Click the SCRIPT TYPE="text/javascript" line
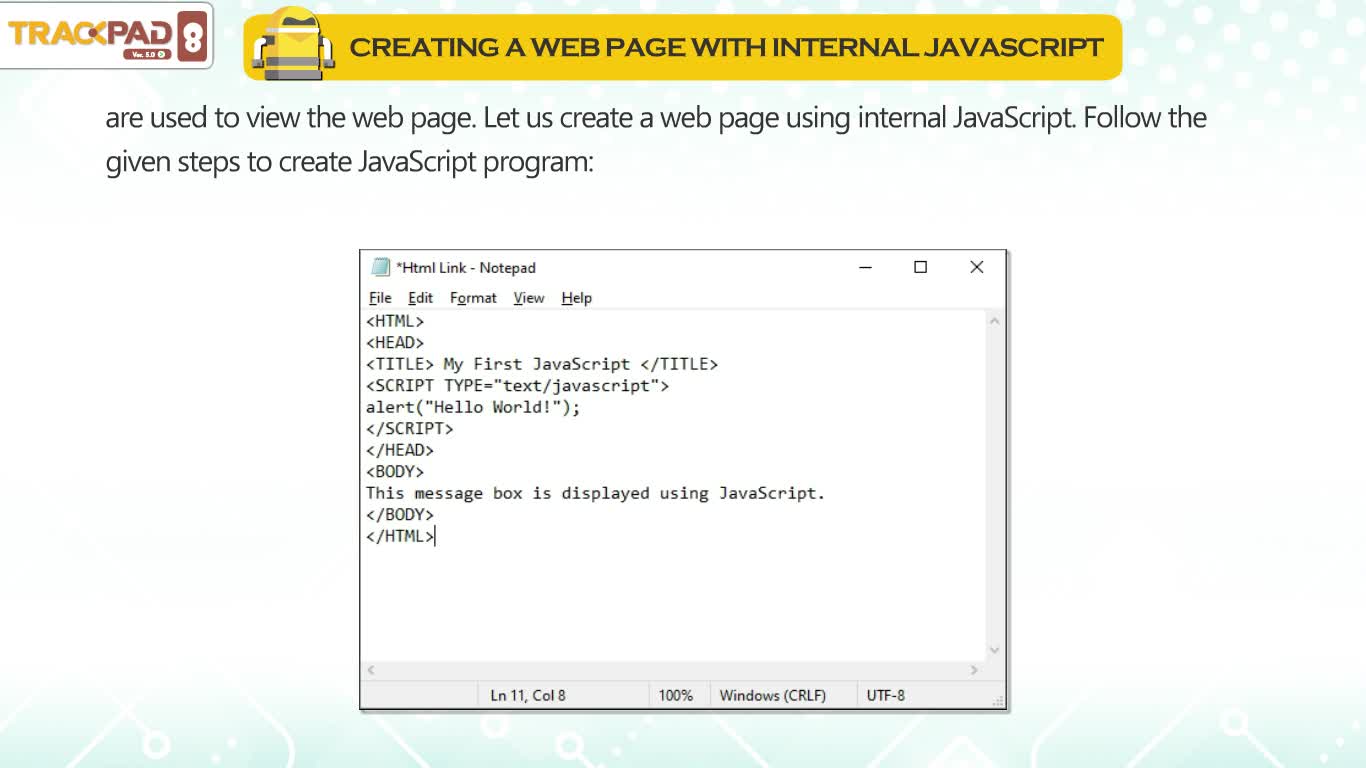This screenshot has width=1366, height=768. click(517, 385)
